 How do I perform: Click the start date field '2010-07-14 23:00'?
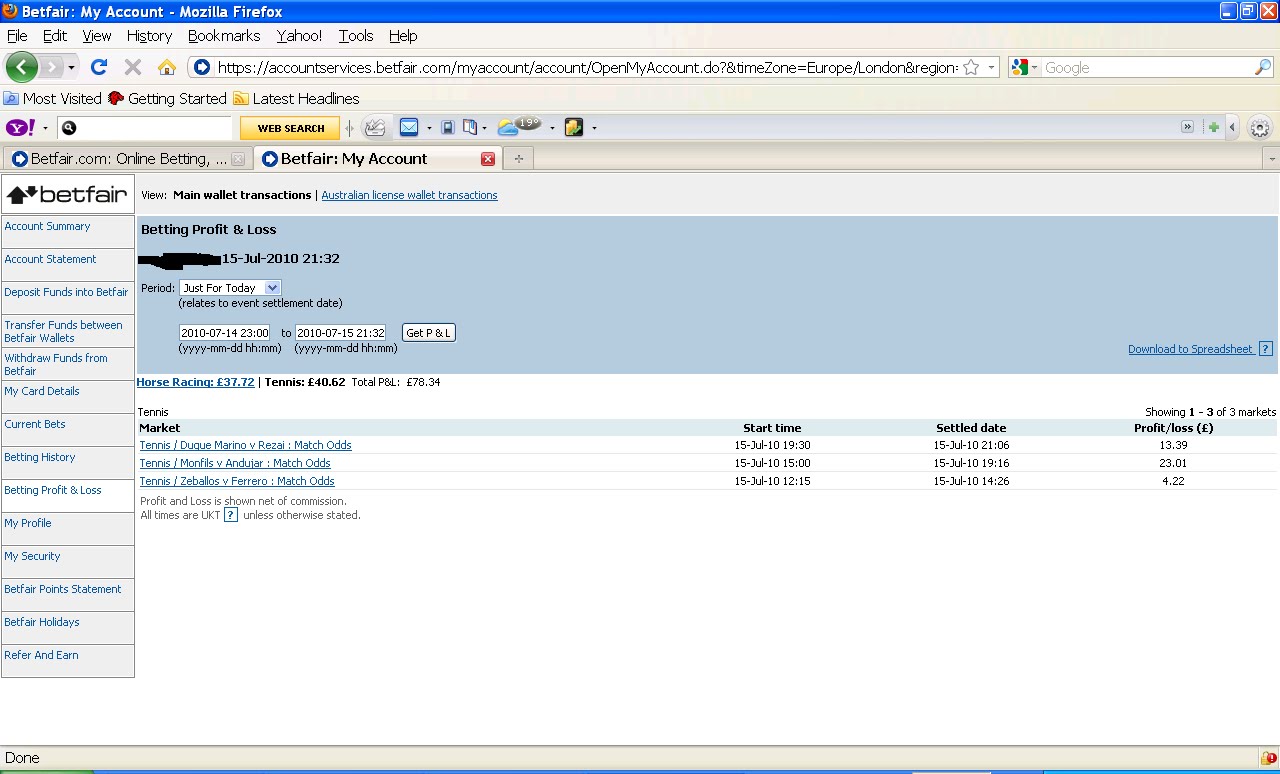click(225, 333)
